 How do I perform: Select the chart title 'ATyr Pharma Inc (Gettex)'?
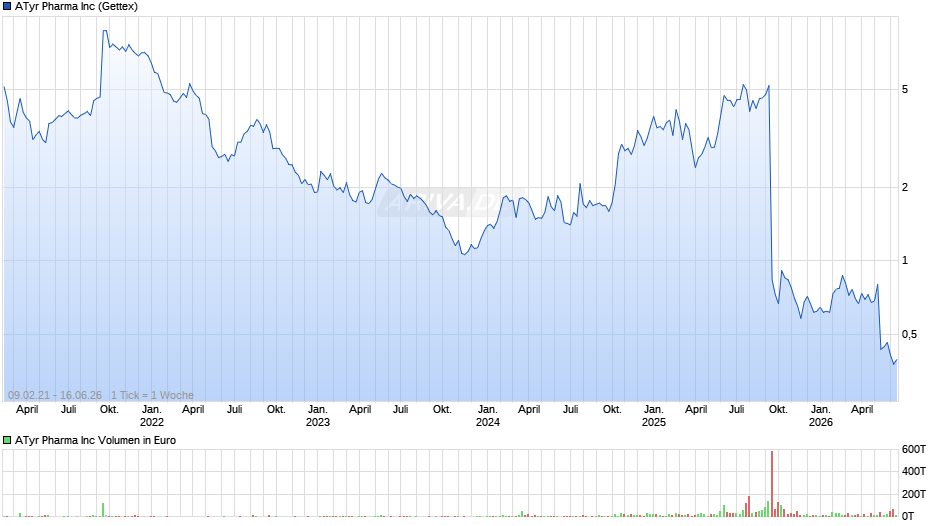tap(76, 7)
